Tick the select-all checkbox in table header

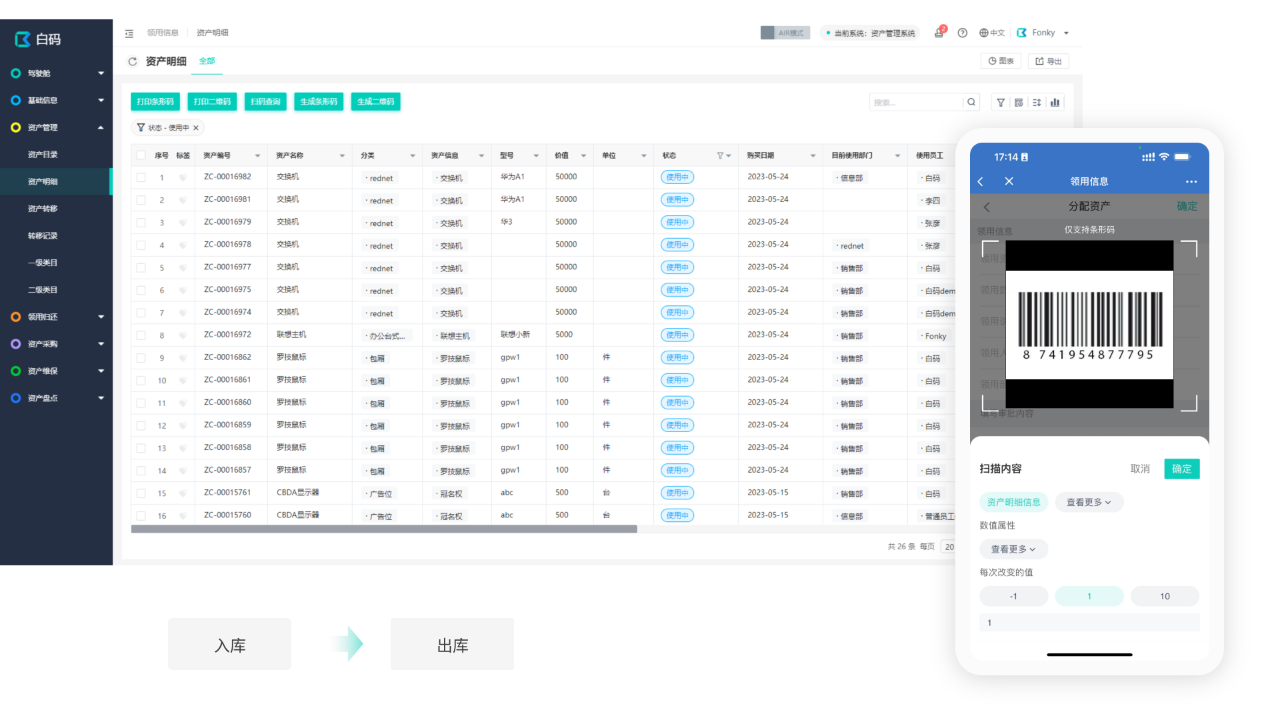tap(141, 155)
